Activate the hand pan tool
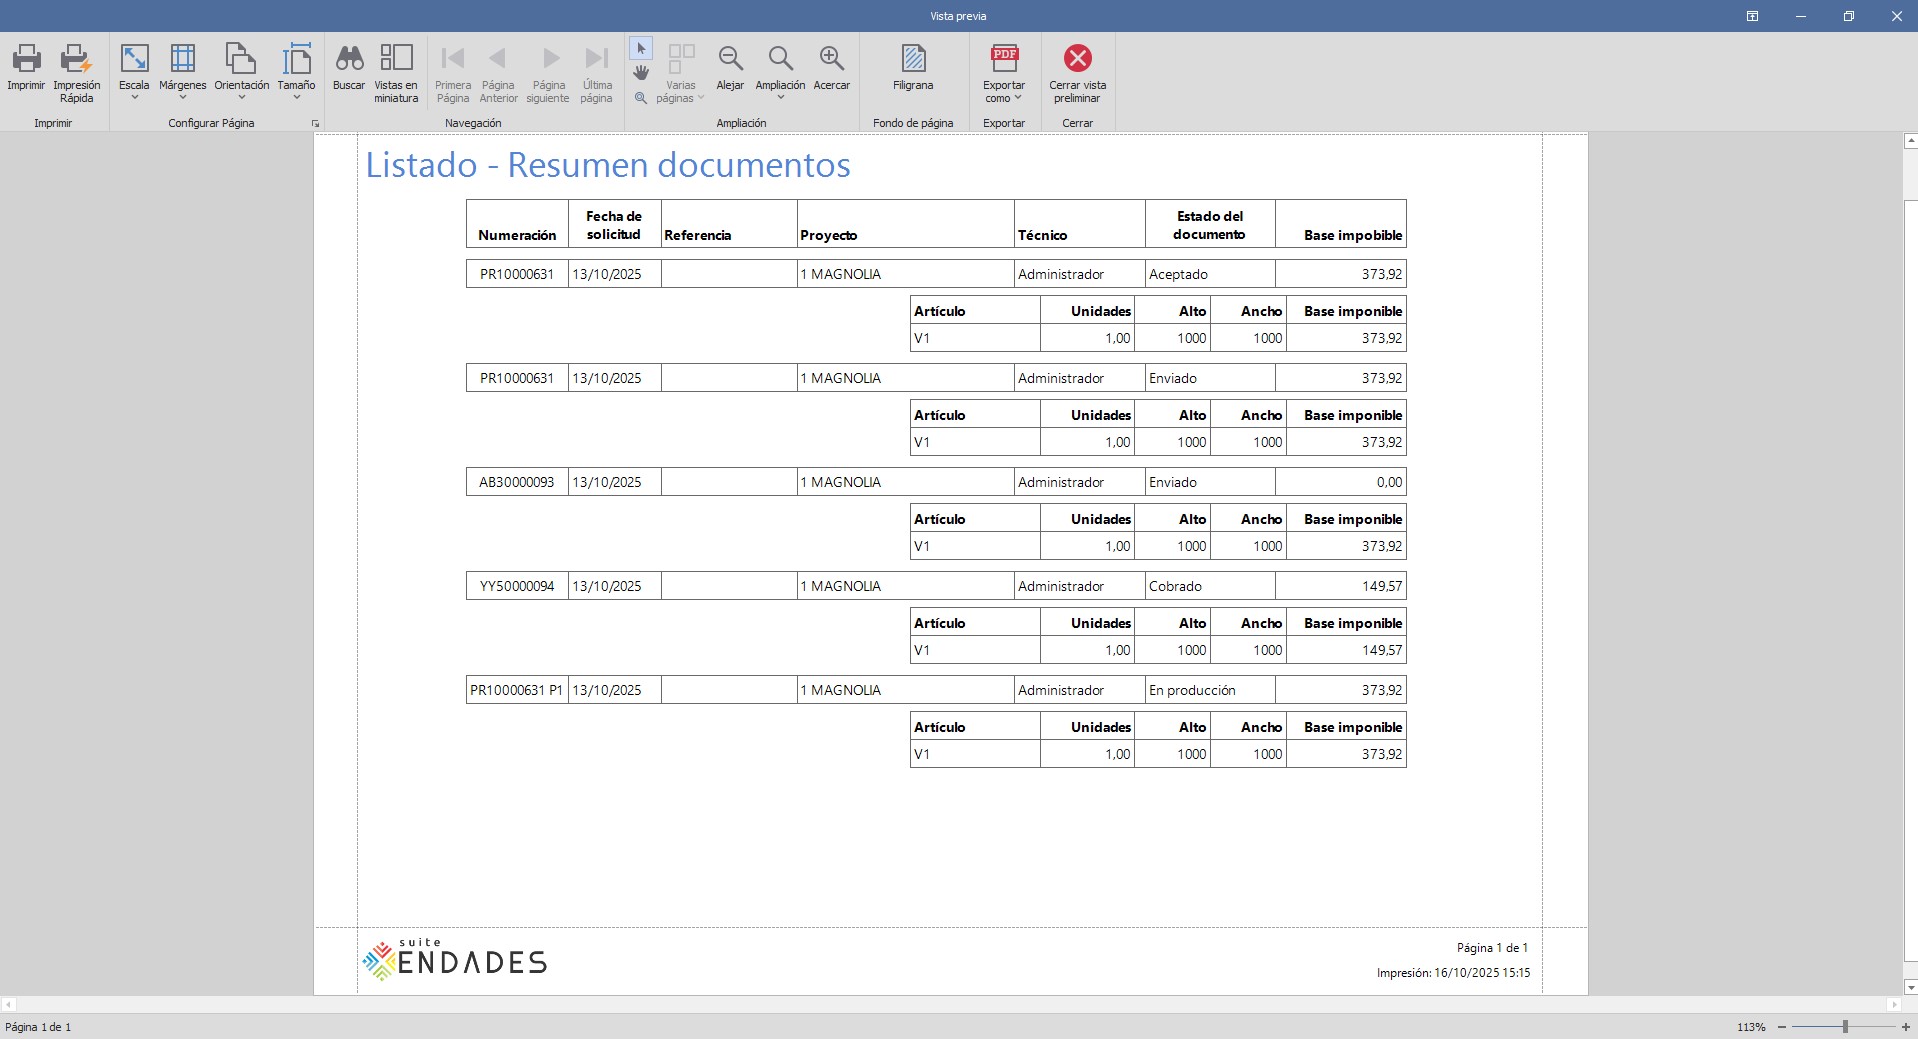Image resolution: width=1918 pixels, height=1039 pixels. (x=641, y=73)
